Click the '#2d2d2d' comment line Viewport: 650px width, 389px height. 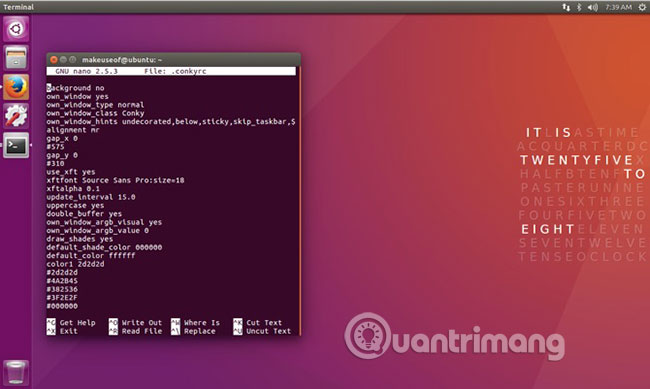point(62,272)
